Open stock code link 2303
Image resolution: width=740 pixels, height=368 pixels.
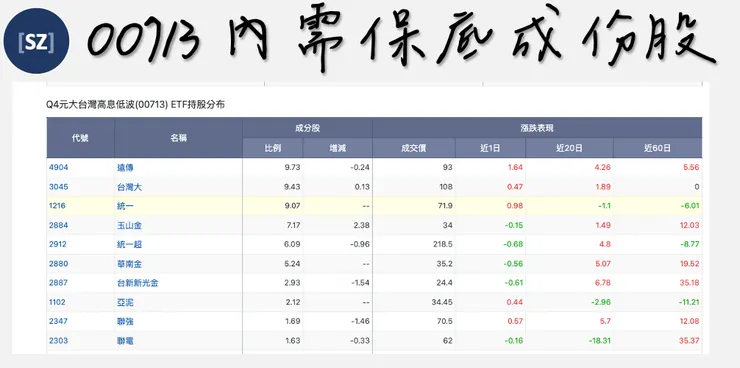coord(59,340)
